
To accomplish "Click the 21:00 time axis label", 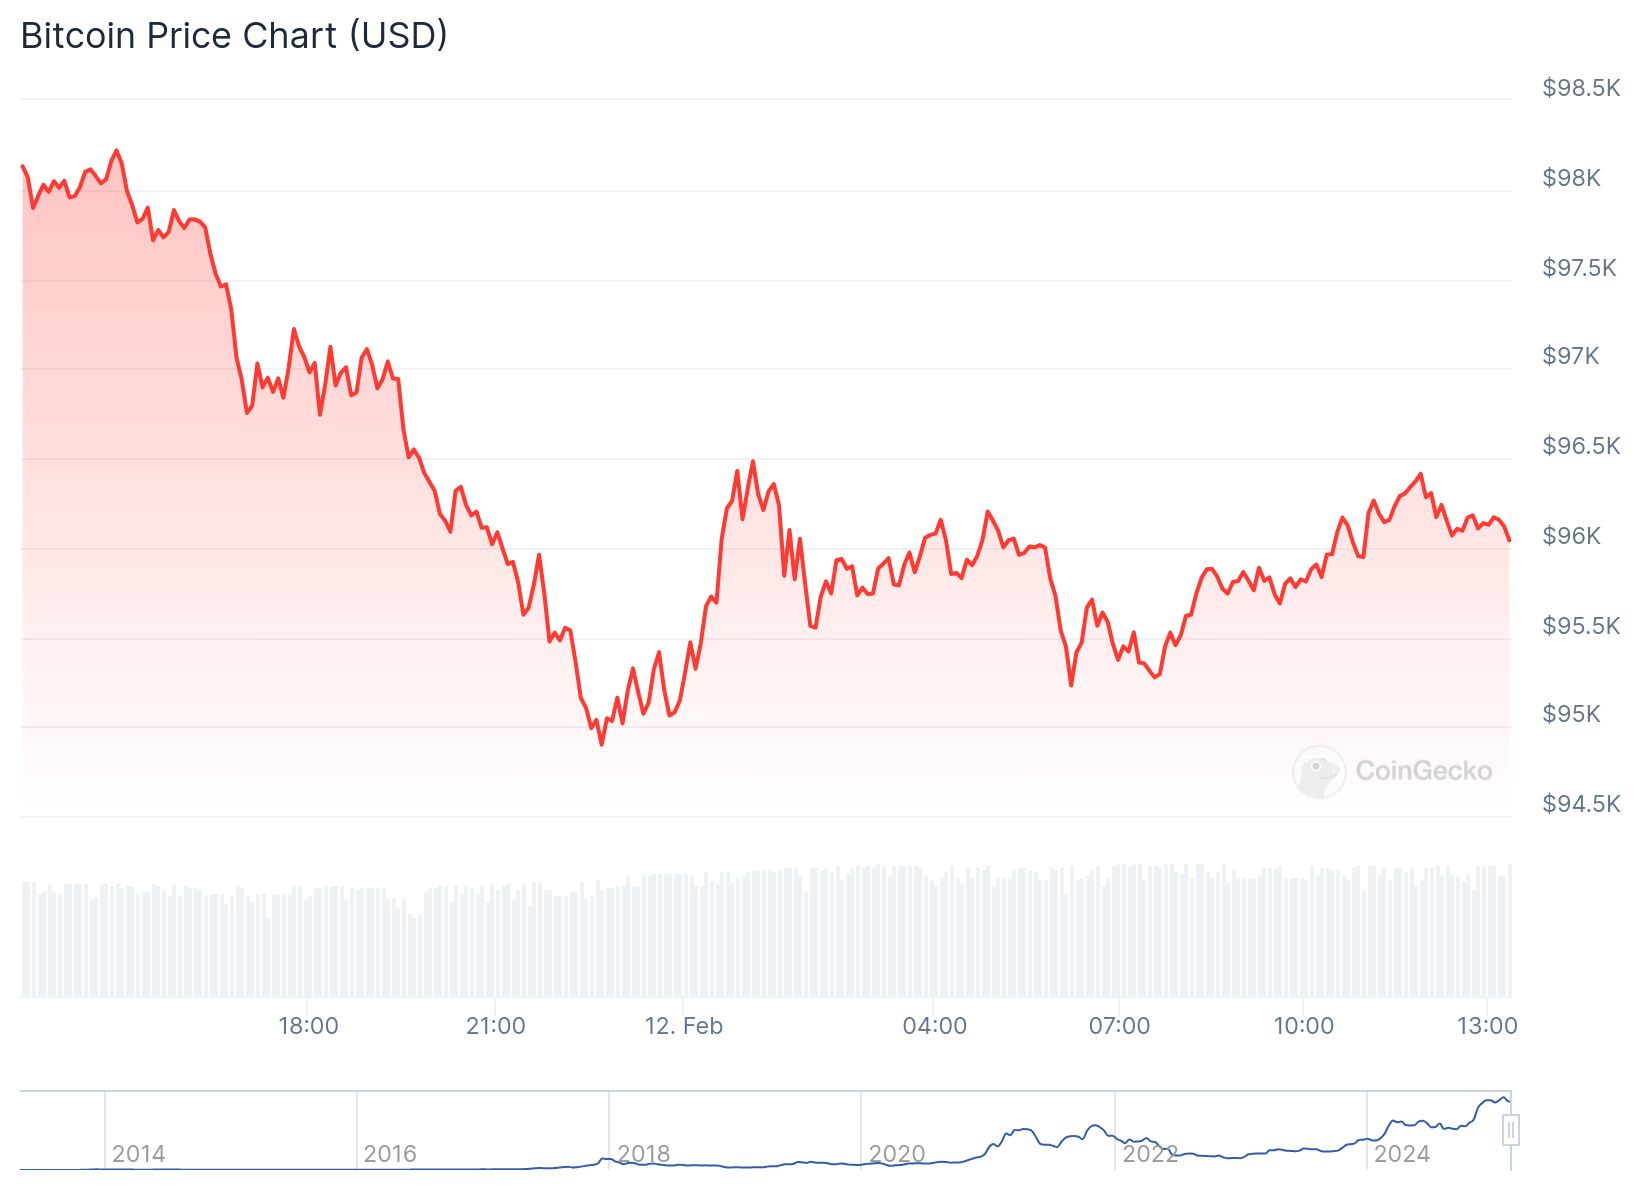I will pos(495,1026).
